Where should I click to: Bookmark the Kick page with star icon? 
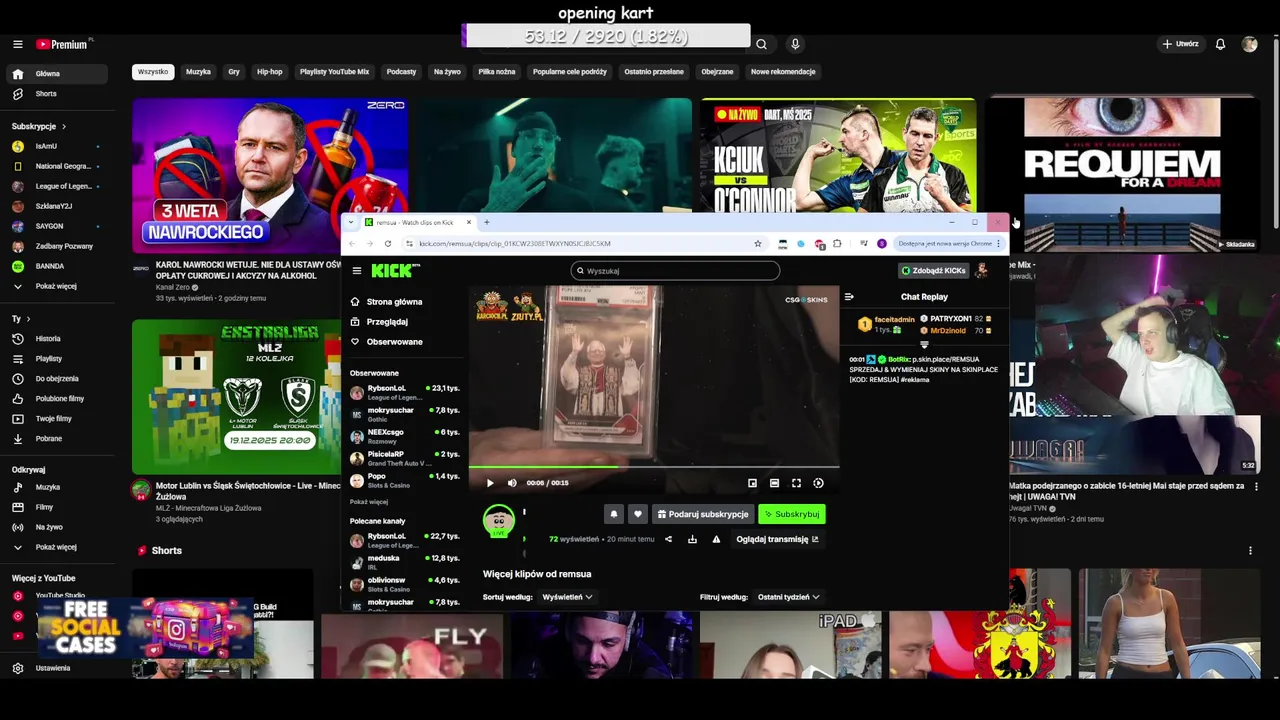(758, 244)
